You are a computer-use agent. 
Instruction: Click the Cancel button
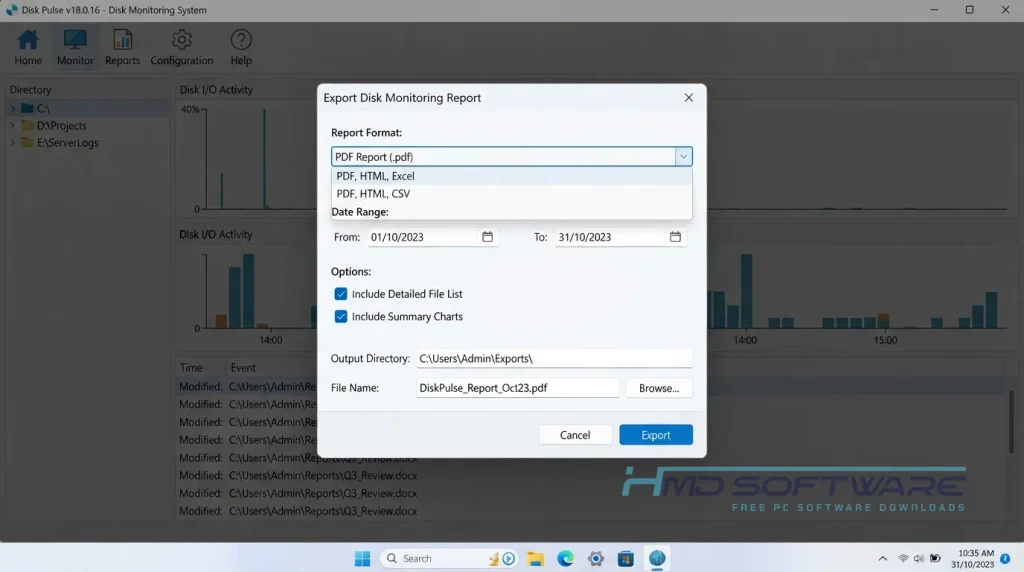pyautogui.click(x=575, y=435)
